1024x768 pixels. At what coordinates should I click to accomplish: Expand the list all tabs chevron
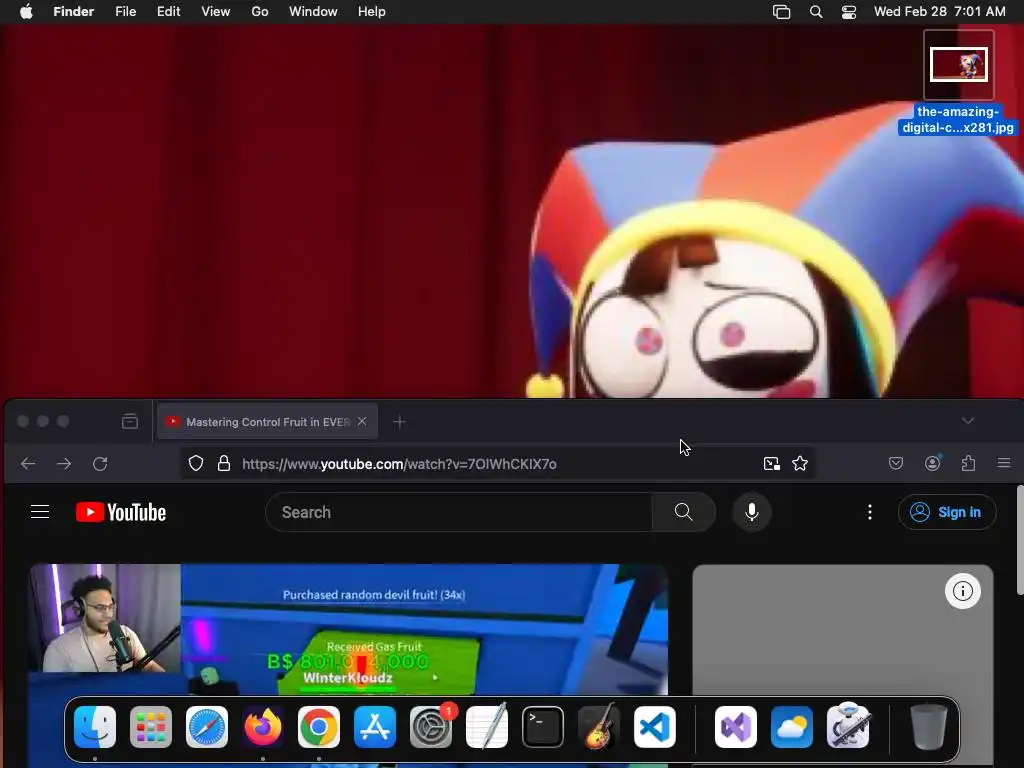click(x=968, y=421)
